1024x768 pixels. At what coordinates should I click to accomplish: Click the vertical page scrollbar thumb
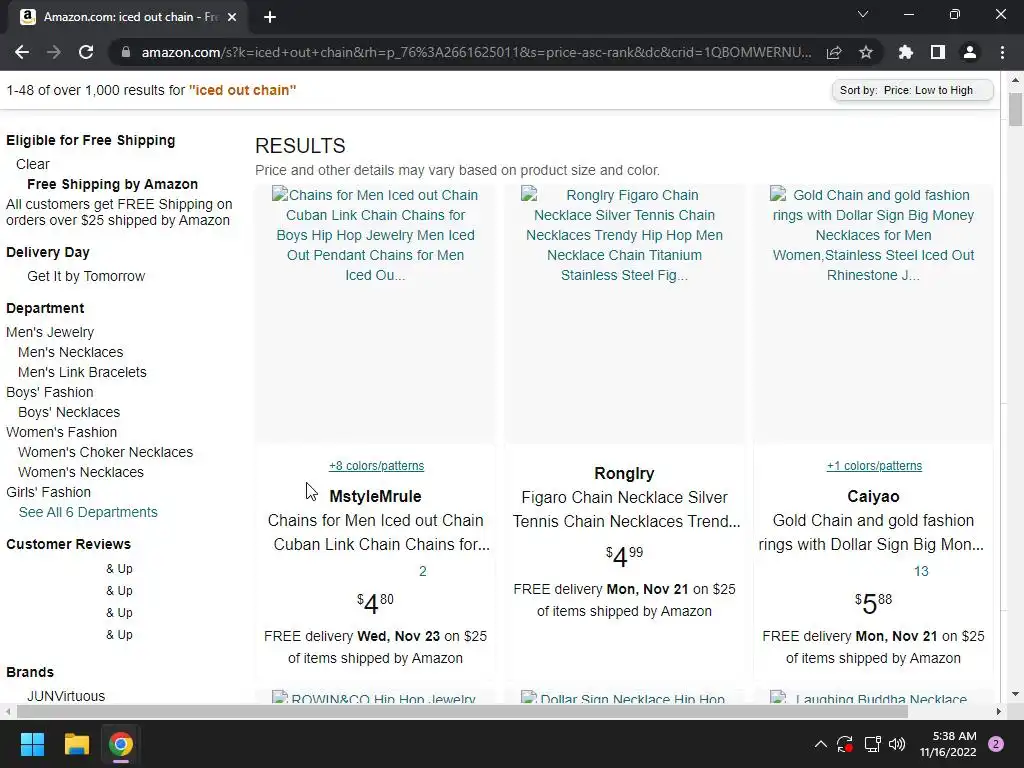point(1015,109)
